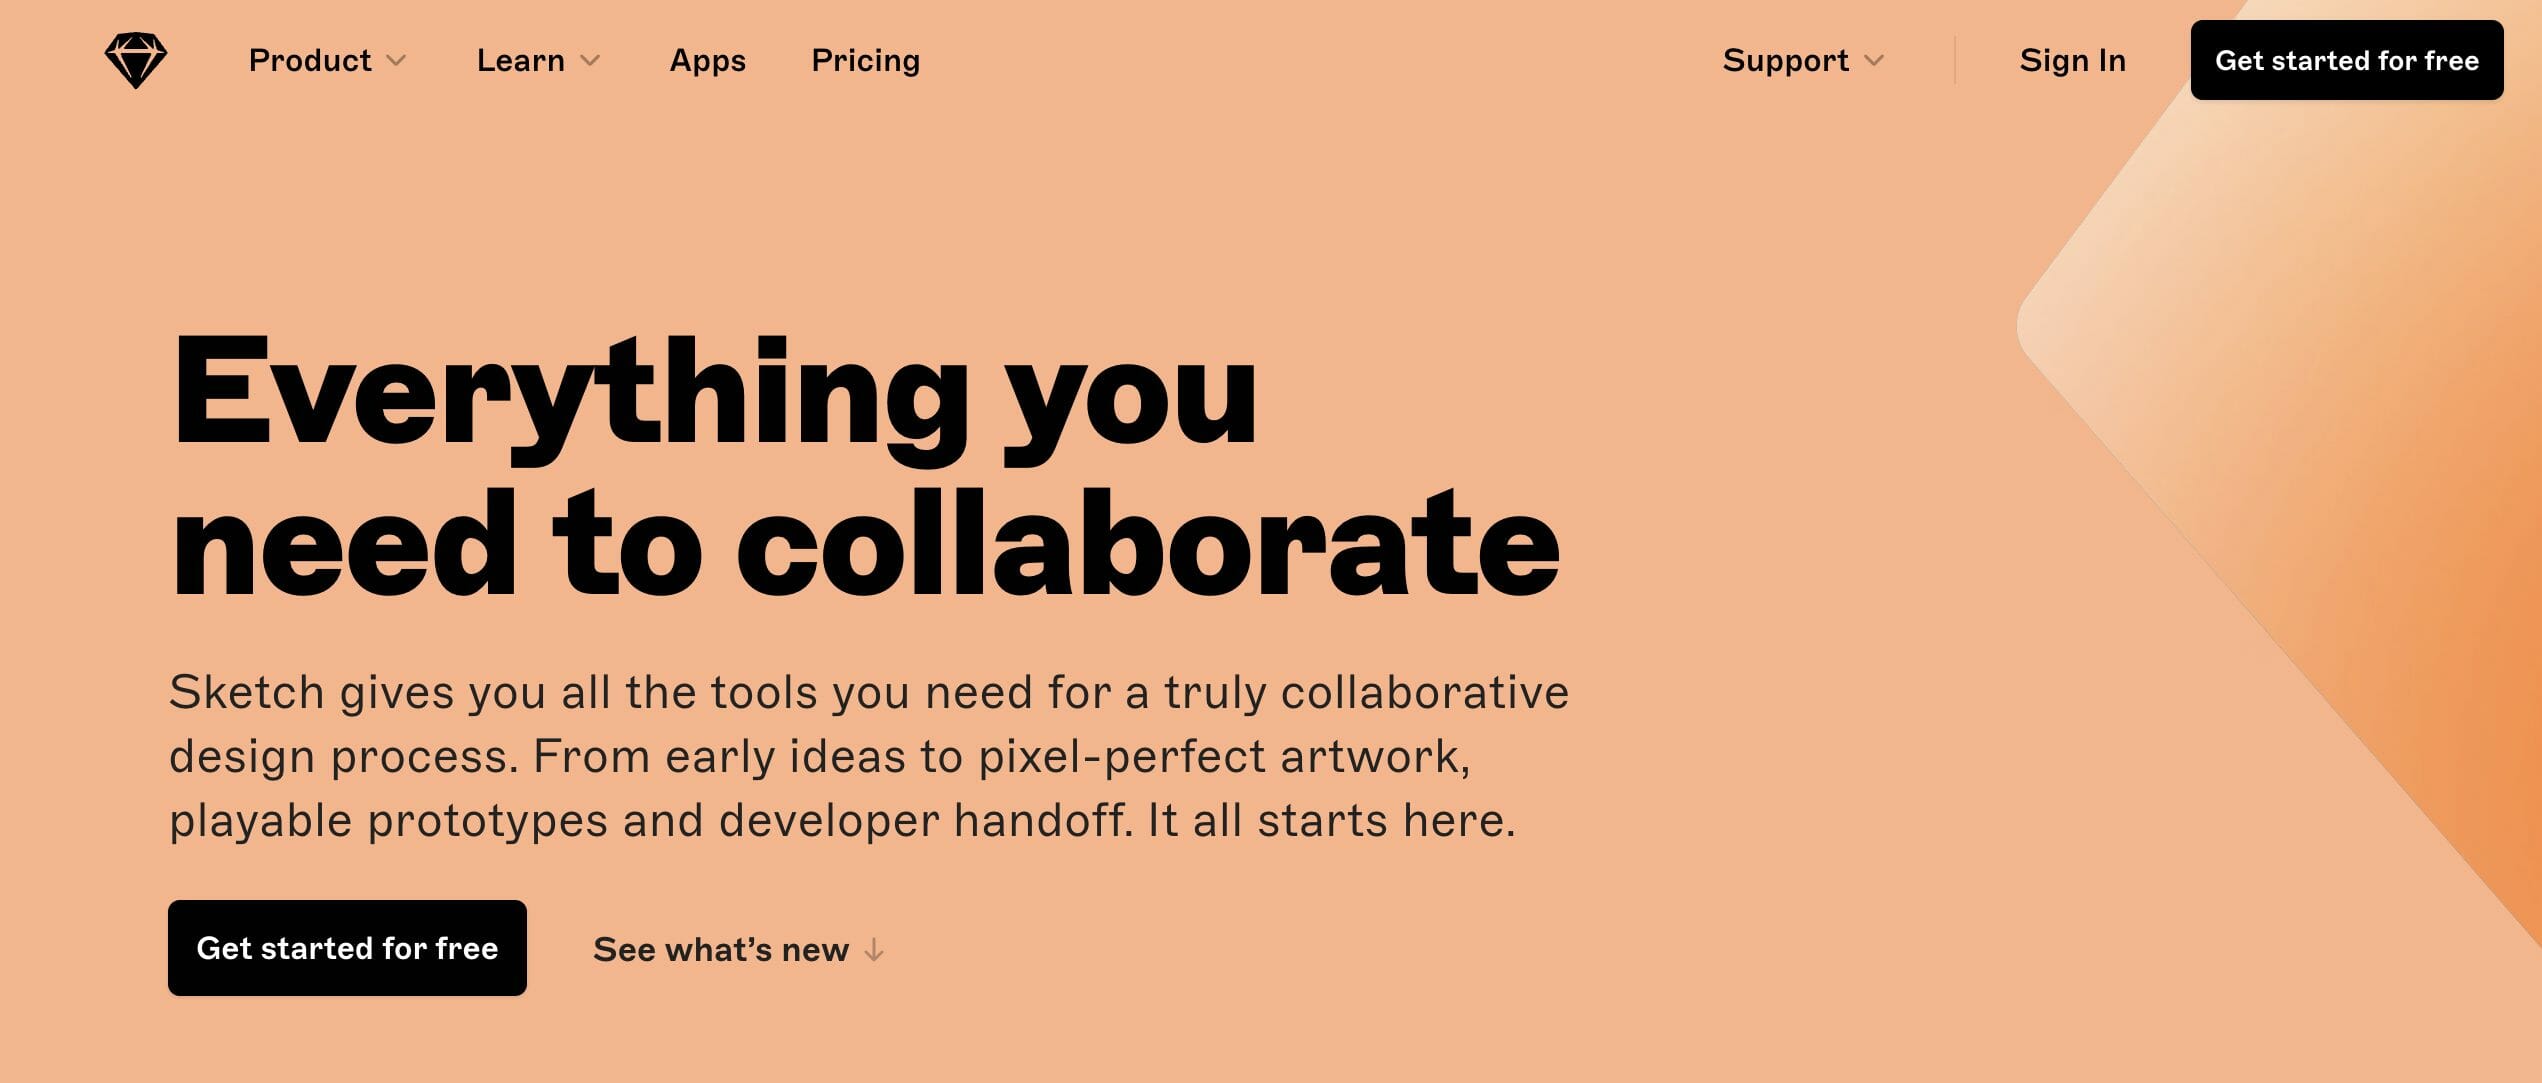Viewport: 2542px width, 1083px height.
Task: Click the Apps navigation item
Action: coord(707,58)
